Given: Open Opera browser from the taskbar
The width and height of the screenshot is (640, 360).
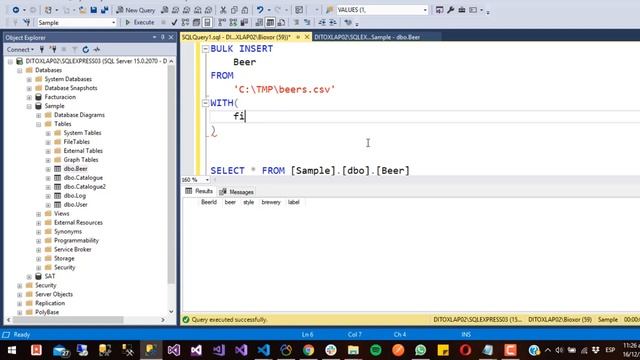Looking at the screenshot, I should click(x=465, y=350).
